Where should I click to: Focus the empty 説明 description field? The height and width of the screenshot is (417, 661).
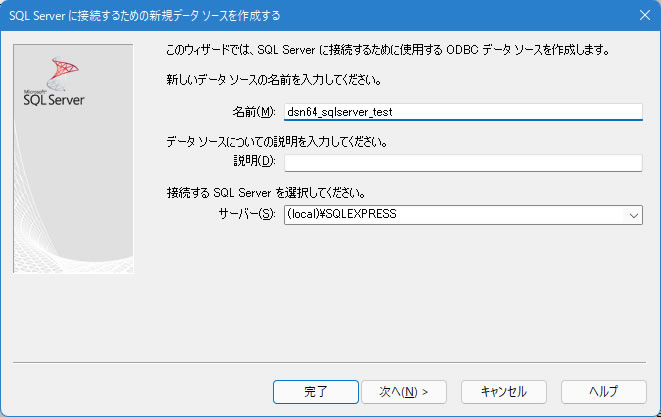tap(462, 163)
